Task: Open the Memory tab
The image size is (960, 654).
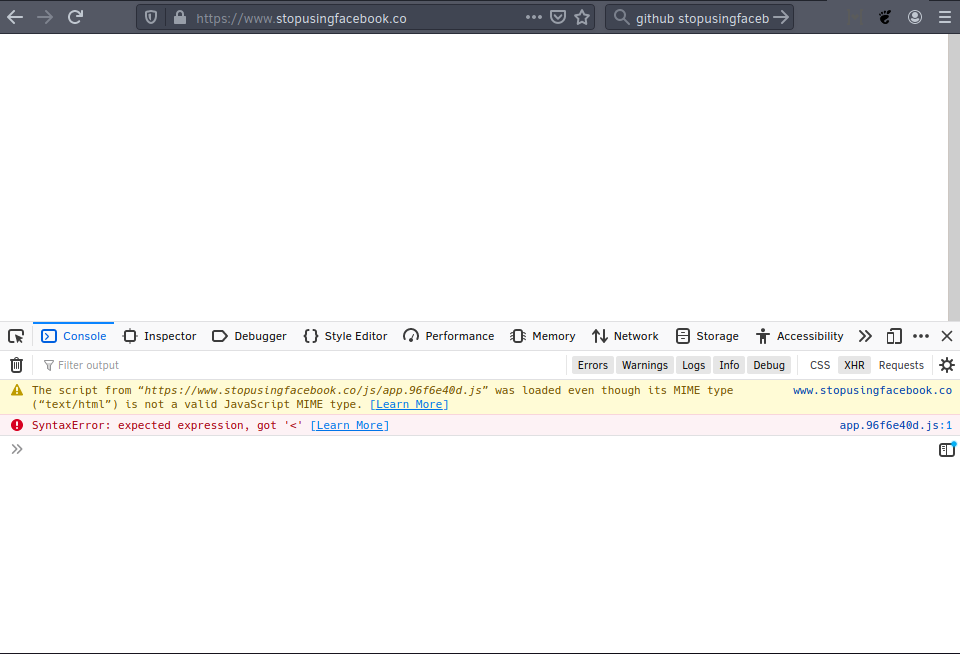Action: pyautogui.click(x=543, y=336)
